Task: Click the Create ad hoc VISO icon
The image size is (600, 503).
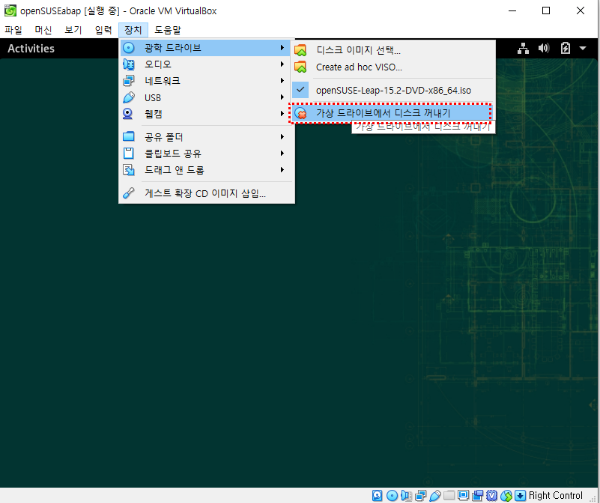Action: (300, 67)
